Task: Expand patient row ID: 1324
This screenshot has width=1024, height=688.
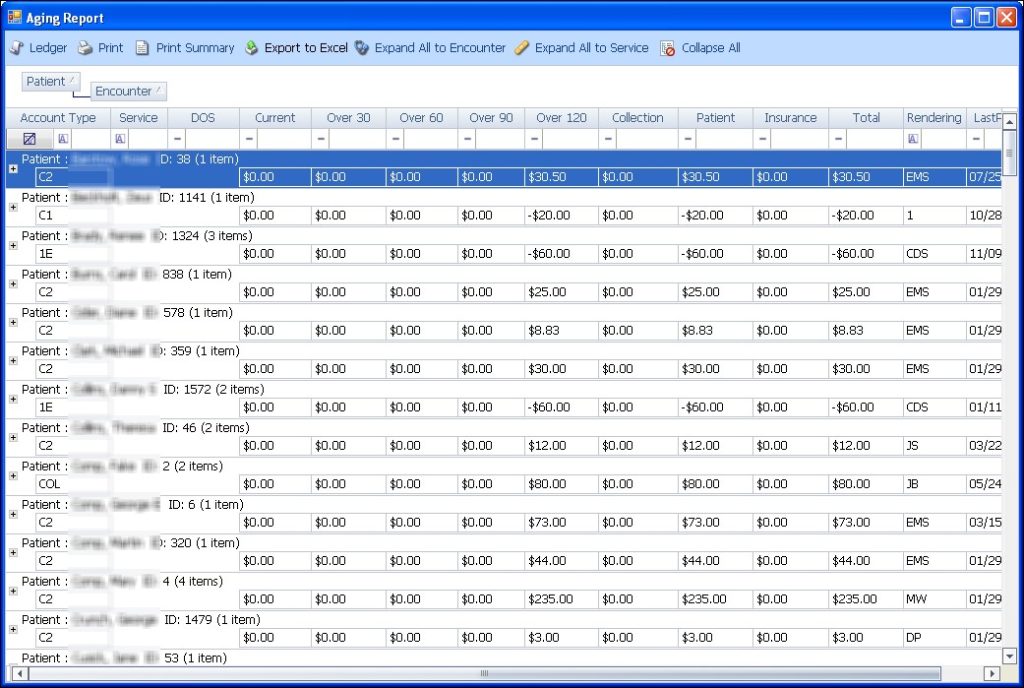Action: [13, 245]
